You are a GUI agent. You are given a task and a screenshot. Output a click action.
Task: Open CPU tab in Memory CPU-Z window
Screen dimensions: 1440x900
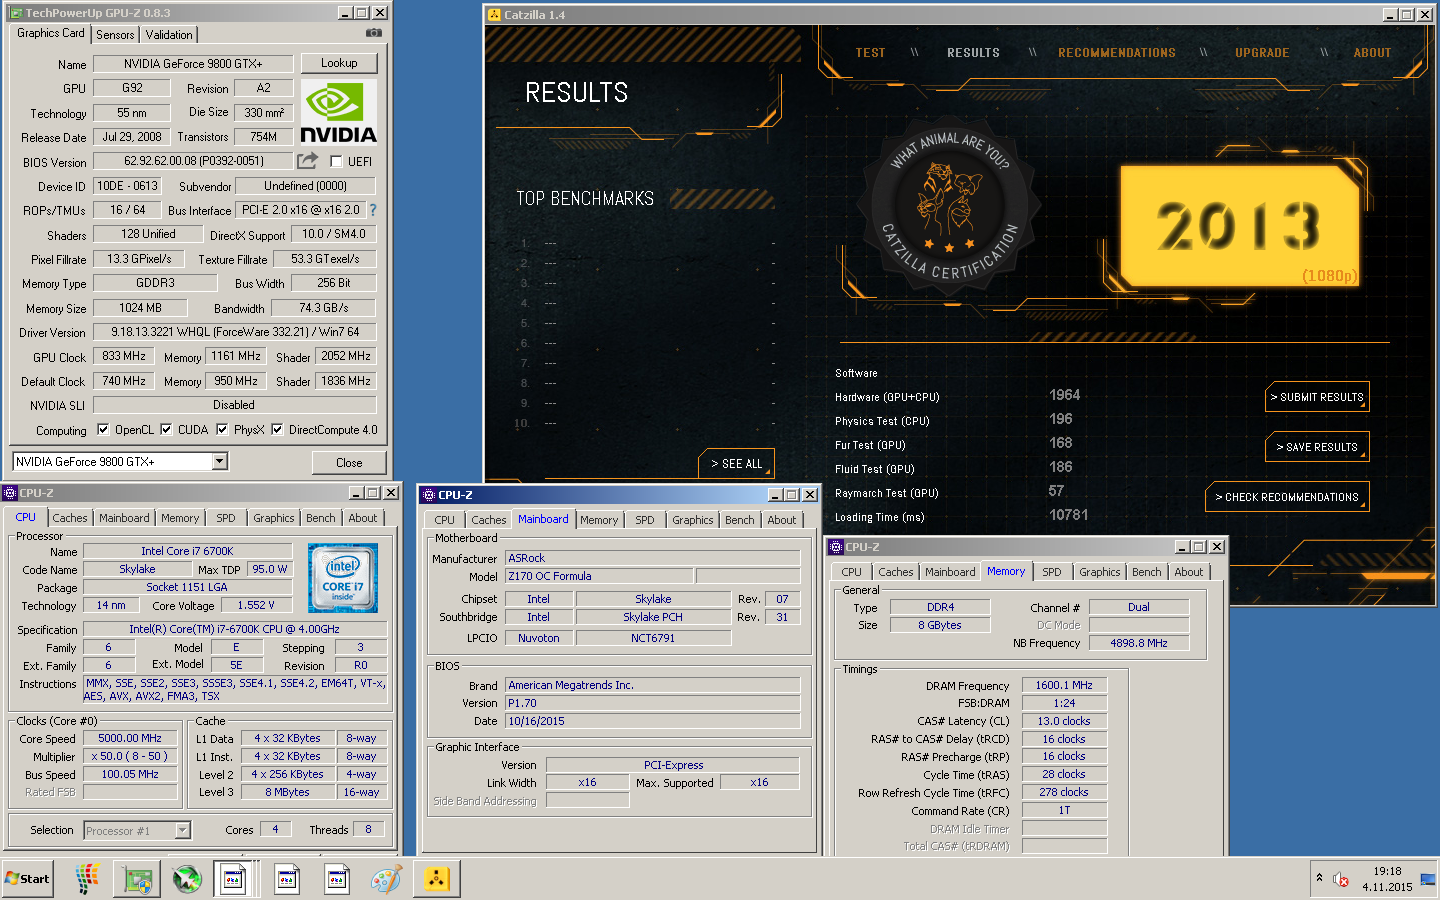[852, 572]
